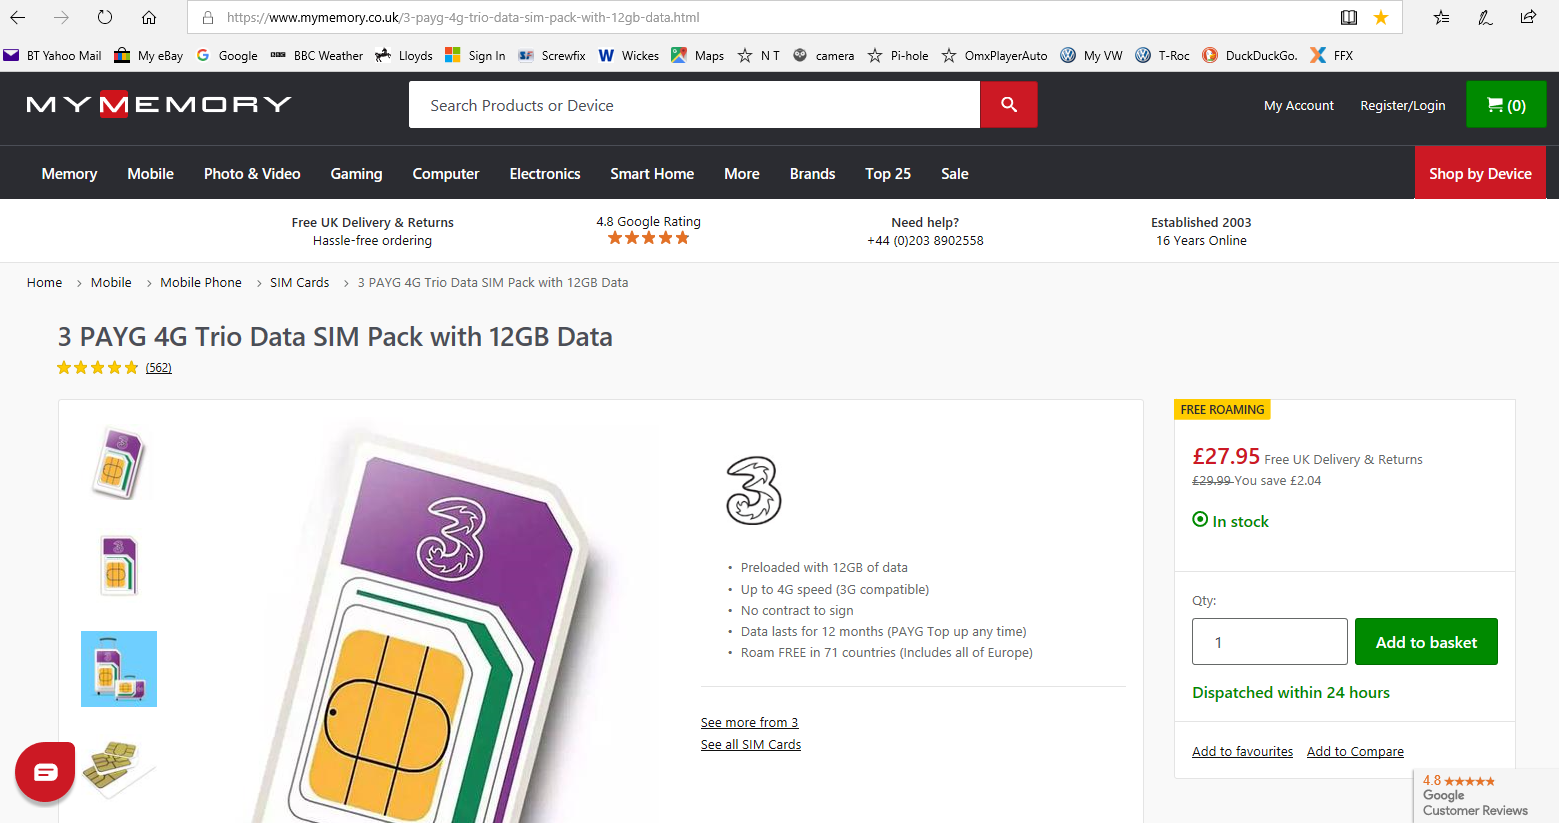Open the DuckDuckGo bookmark
This screenshot has height=823, width=1559.
coord(1250,56)
